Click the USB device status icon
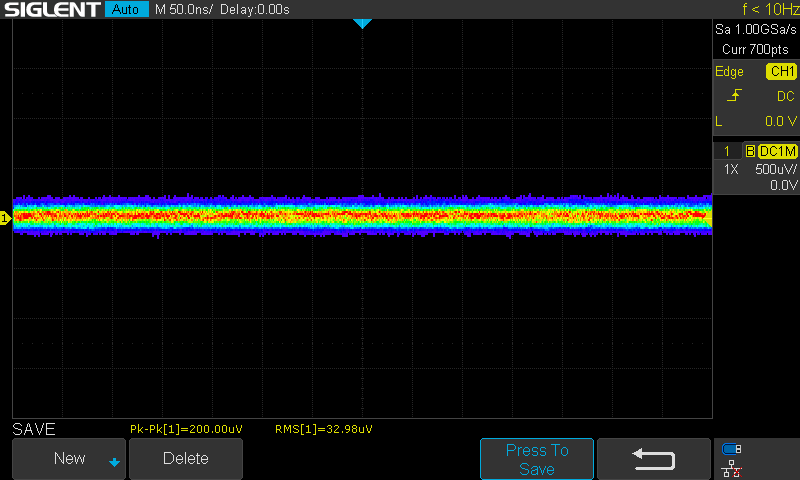Screen dimensions: 800x480 click(731, 449)
